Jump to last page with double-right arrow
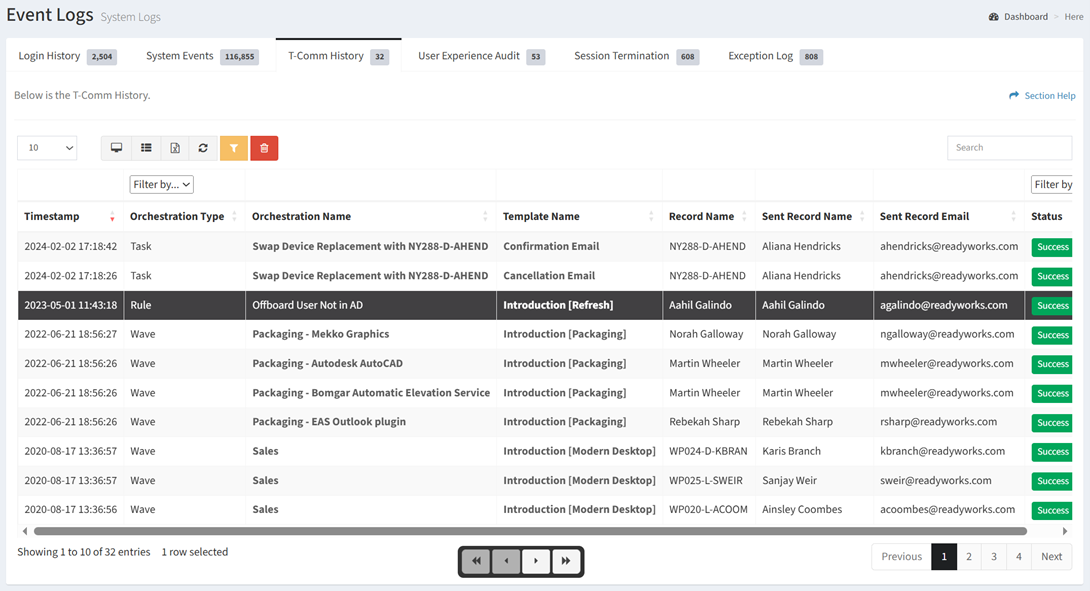1090x591 pixels. 566,561
